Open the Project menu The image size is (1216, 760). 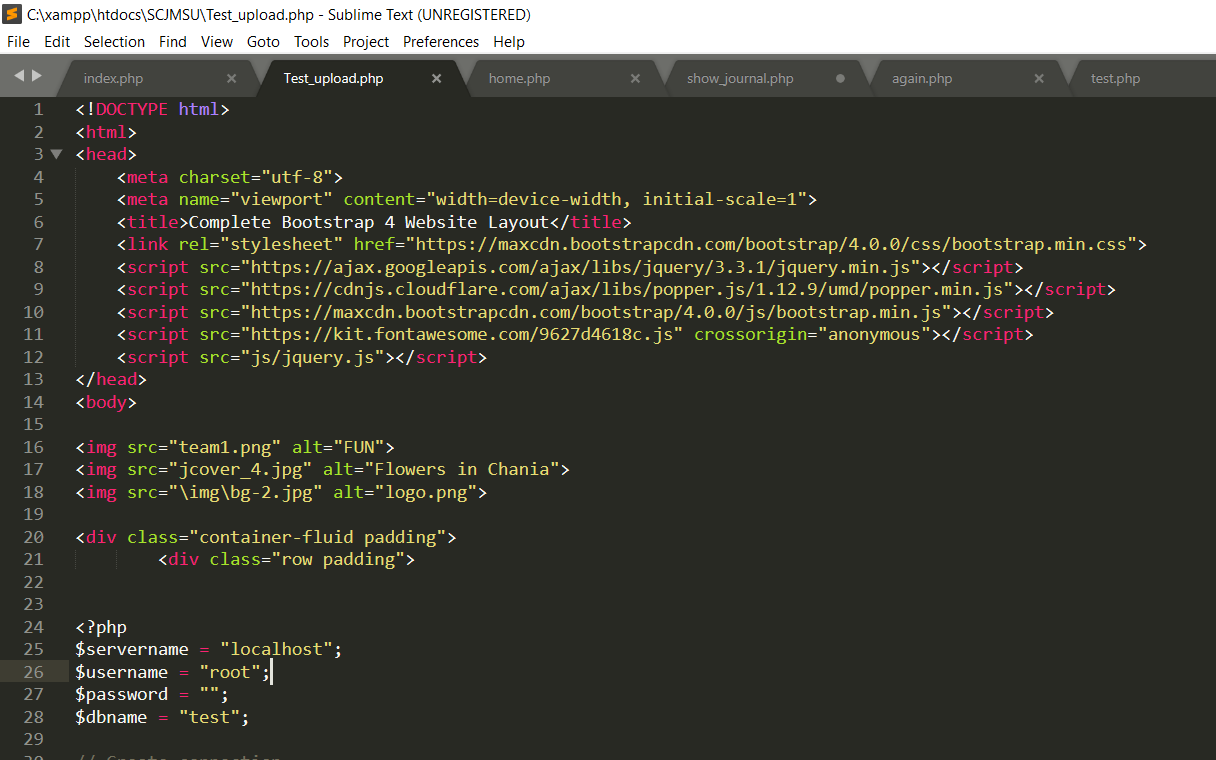366,42
